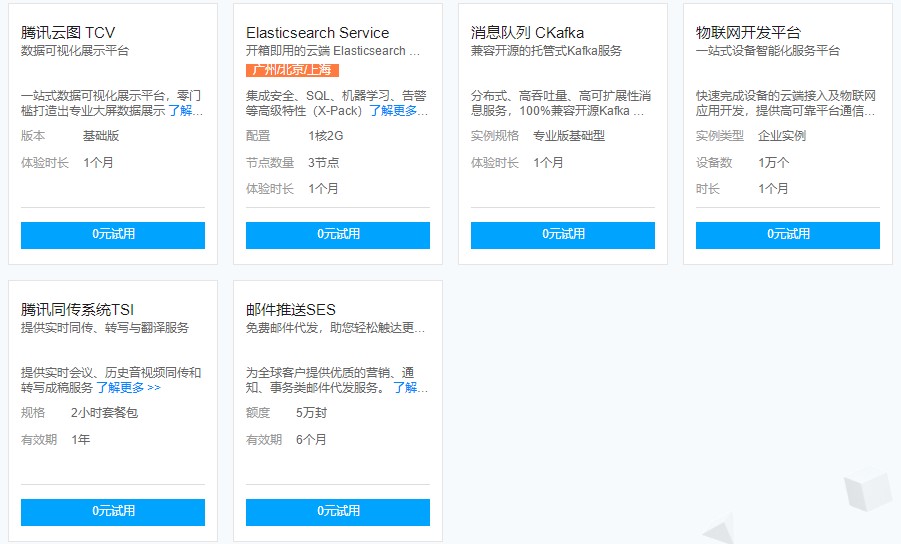Select the 物联网开发平台 title
The image size is (901, 544).
click(748, 33)
